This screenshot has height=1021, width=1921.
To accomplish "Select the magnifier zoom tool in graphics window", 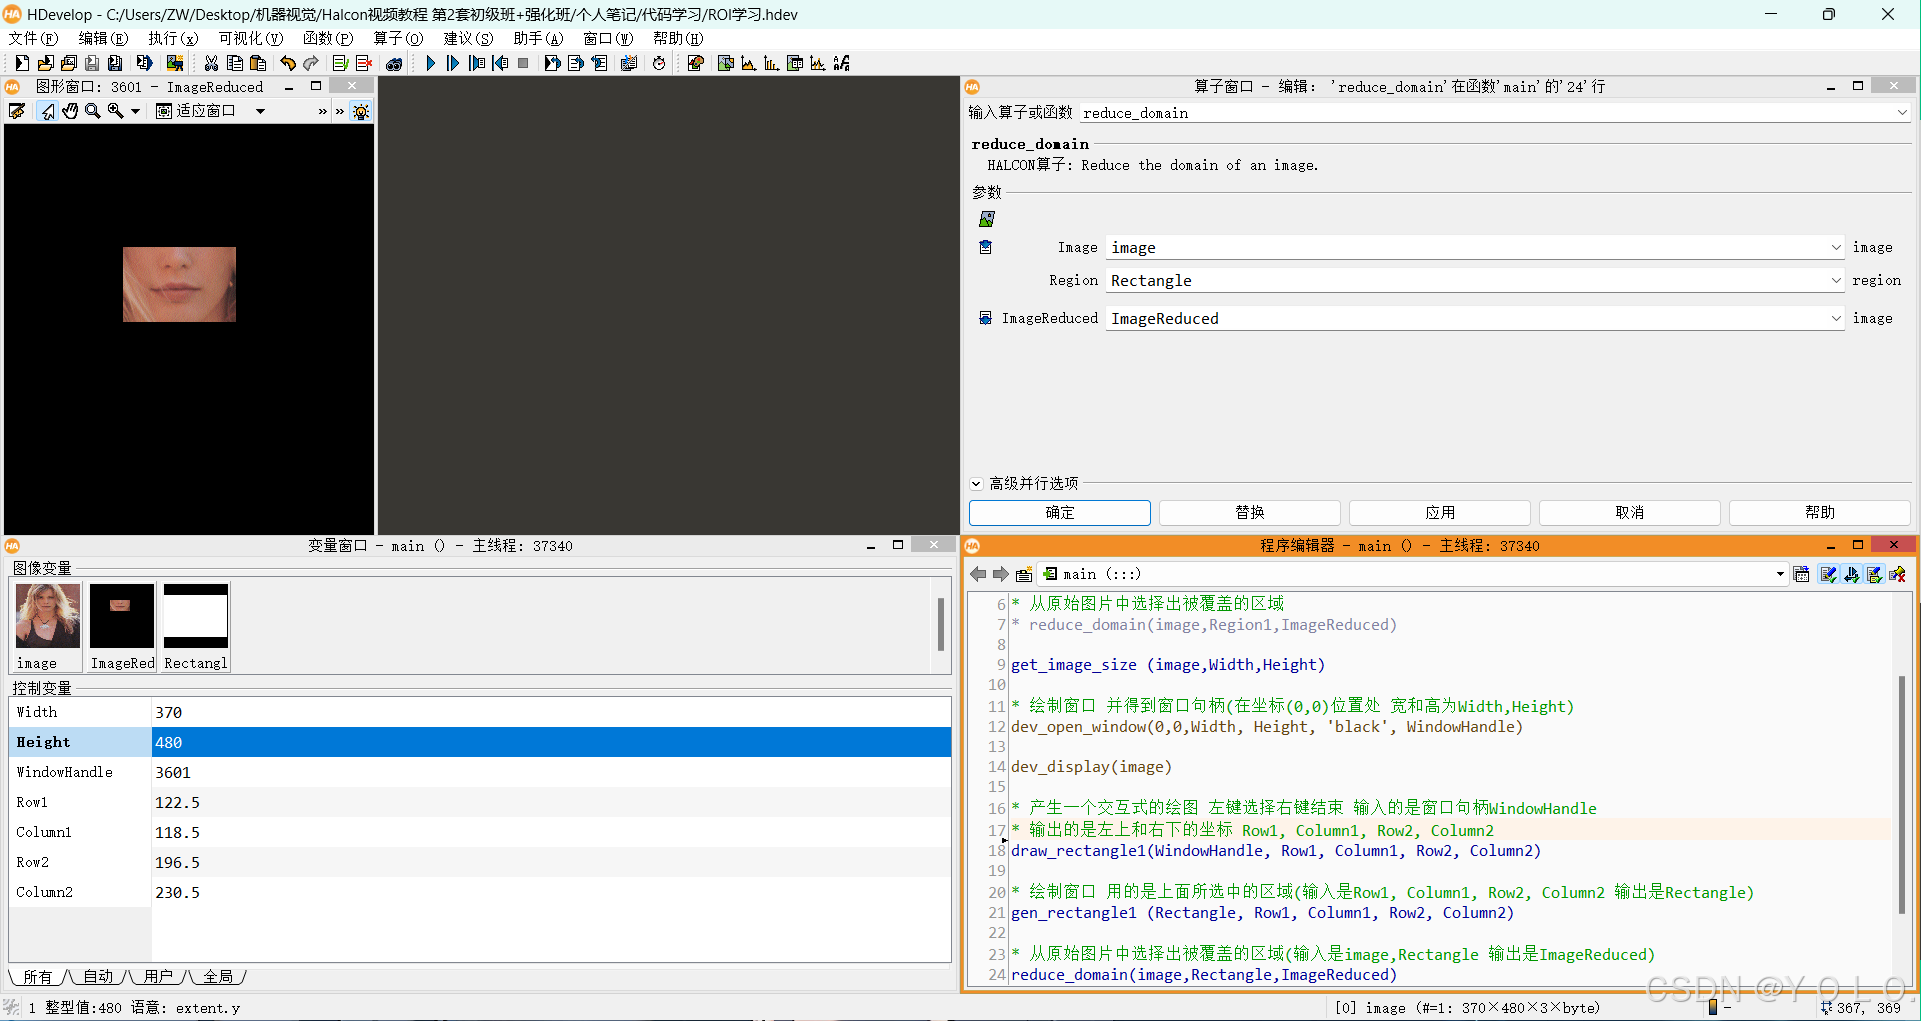I will click(93, 111).
